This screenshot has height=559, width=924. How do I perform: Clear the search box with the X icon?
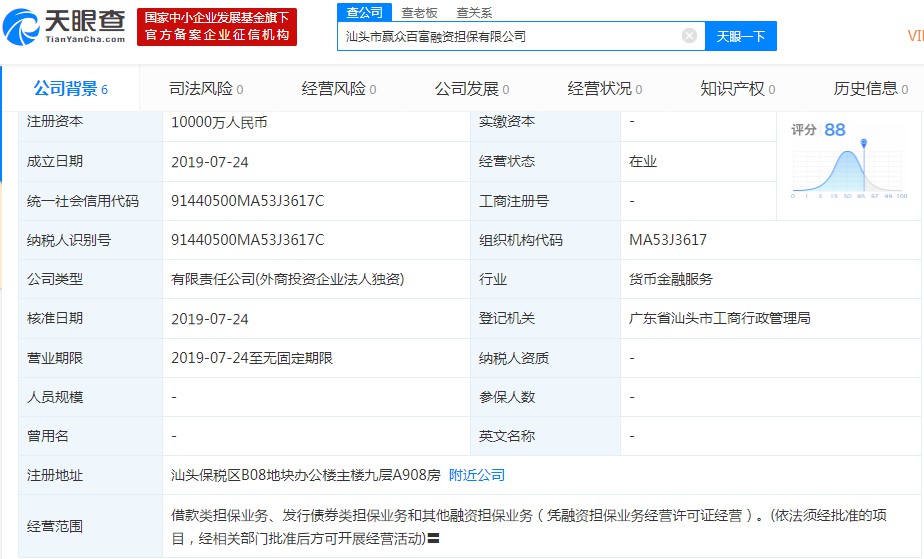click(x=689, y=36)
